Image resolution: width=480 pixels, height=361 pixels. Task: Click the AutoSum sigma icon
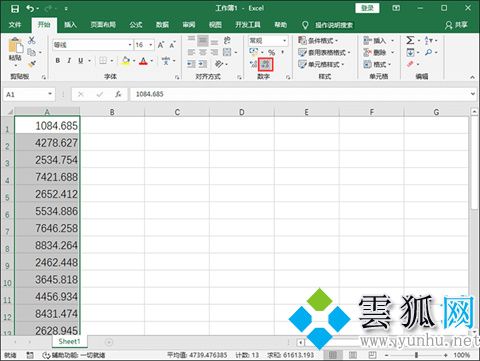tap(410, 40)
